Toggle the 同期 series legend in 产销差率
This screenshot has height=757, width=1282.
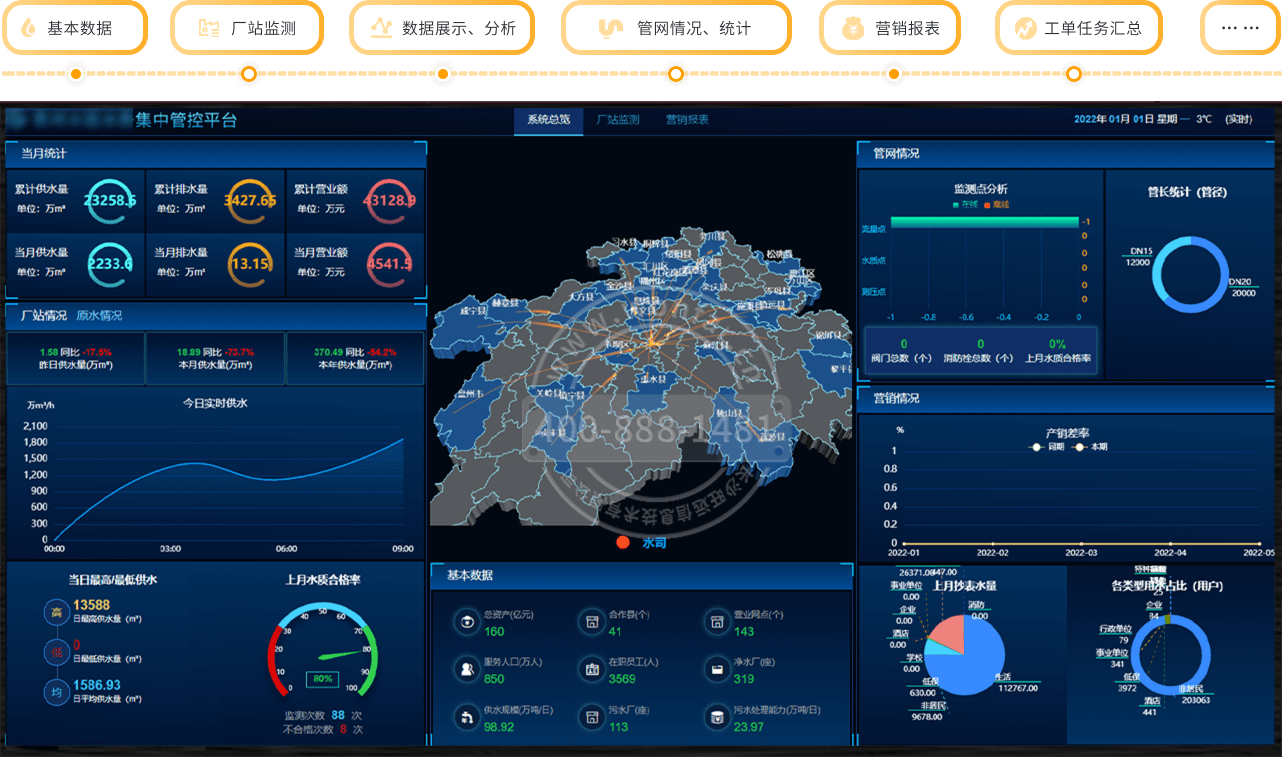coord(1049,447)
